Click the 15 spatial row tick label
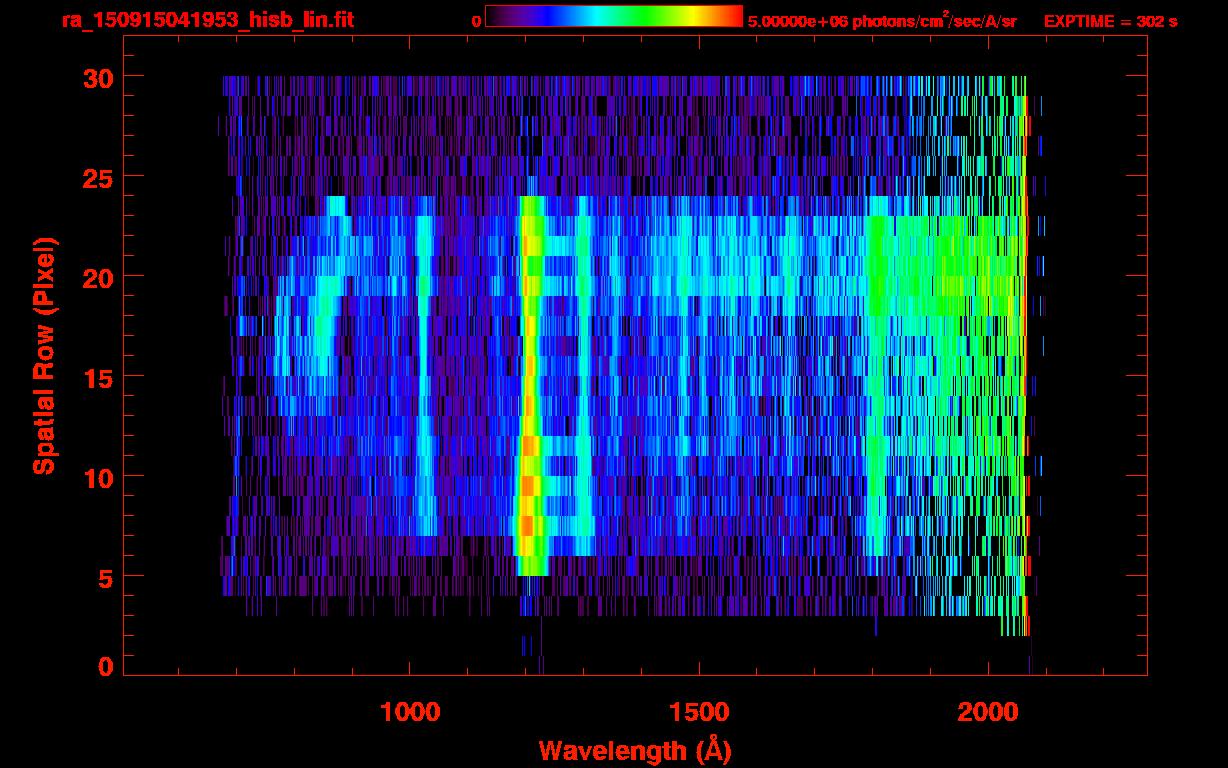This screenshot has width=1228, height=768. [x=99, y=377]
